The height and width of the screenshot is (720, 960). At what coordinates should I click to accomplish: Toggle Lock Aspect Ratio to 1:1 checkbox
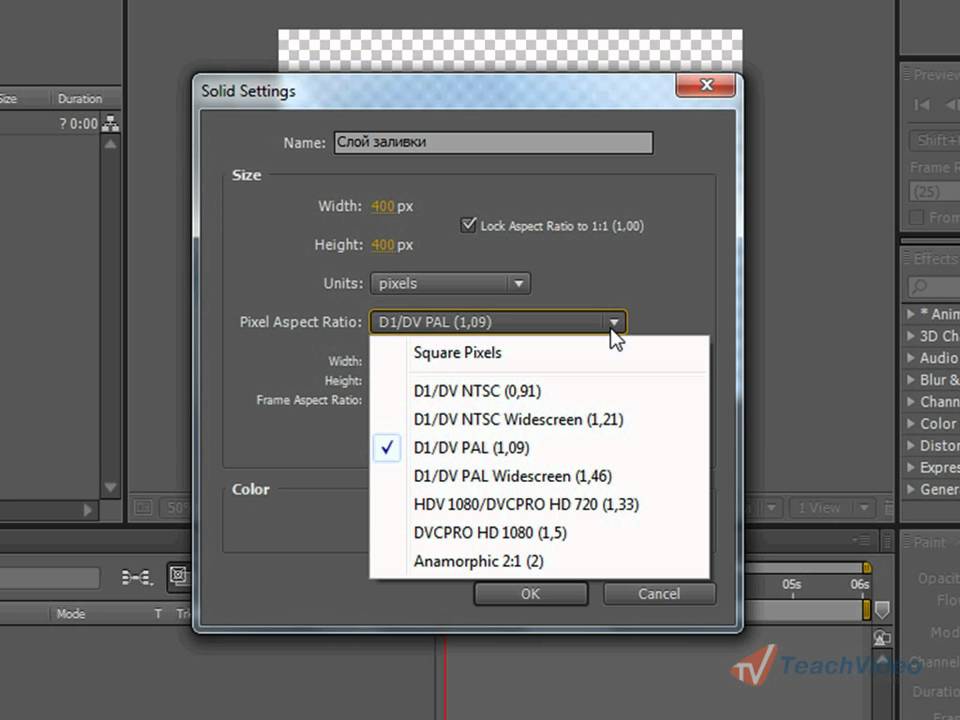tap(468, 225)
